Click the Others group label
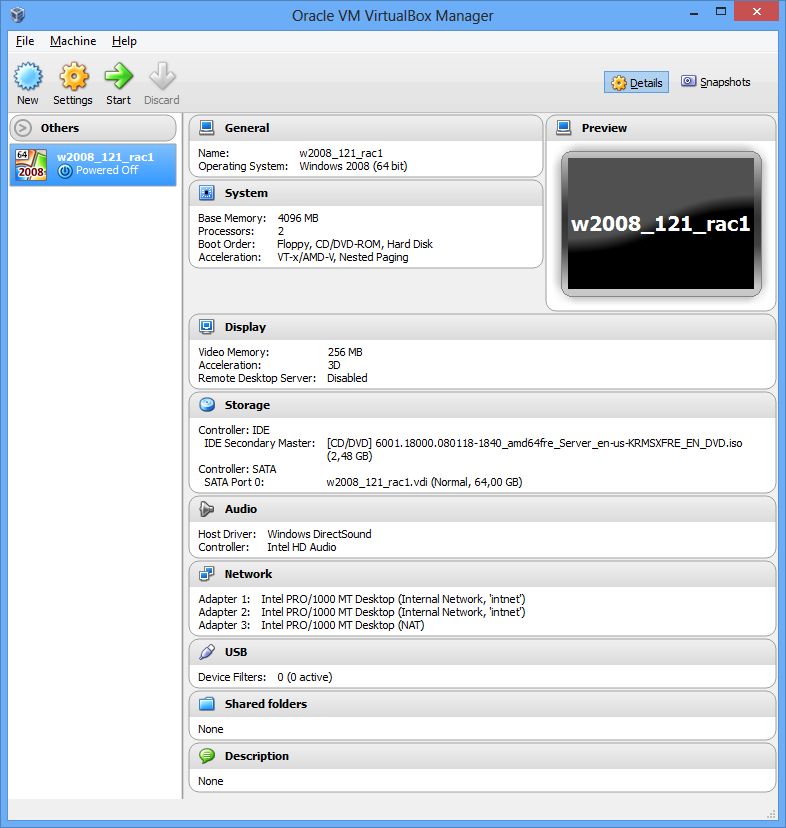 click(60, 128)
